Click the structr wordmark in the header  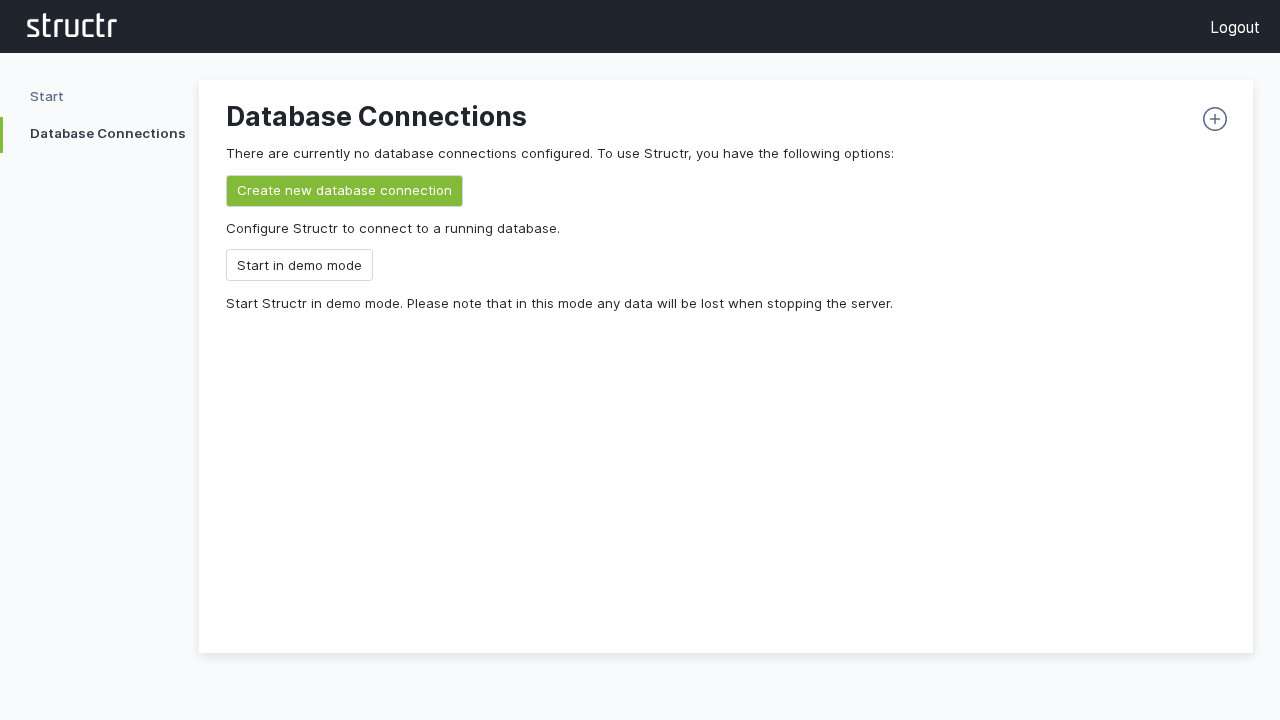pos(71,26)
